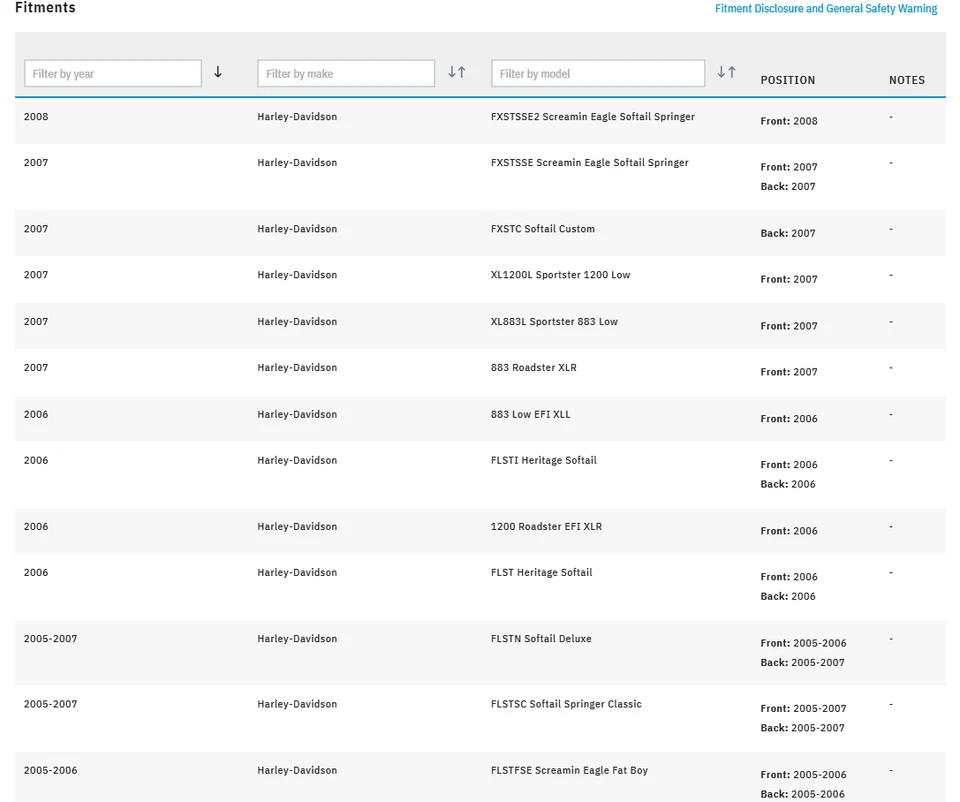Viewport: 960px width, 802px height.
Task: Open Fitment Disclosure and General Safety Warning
Action: tap(825, 9)
